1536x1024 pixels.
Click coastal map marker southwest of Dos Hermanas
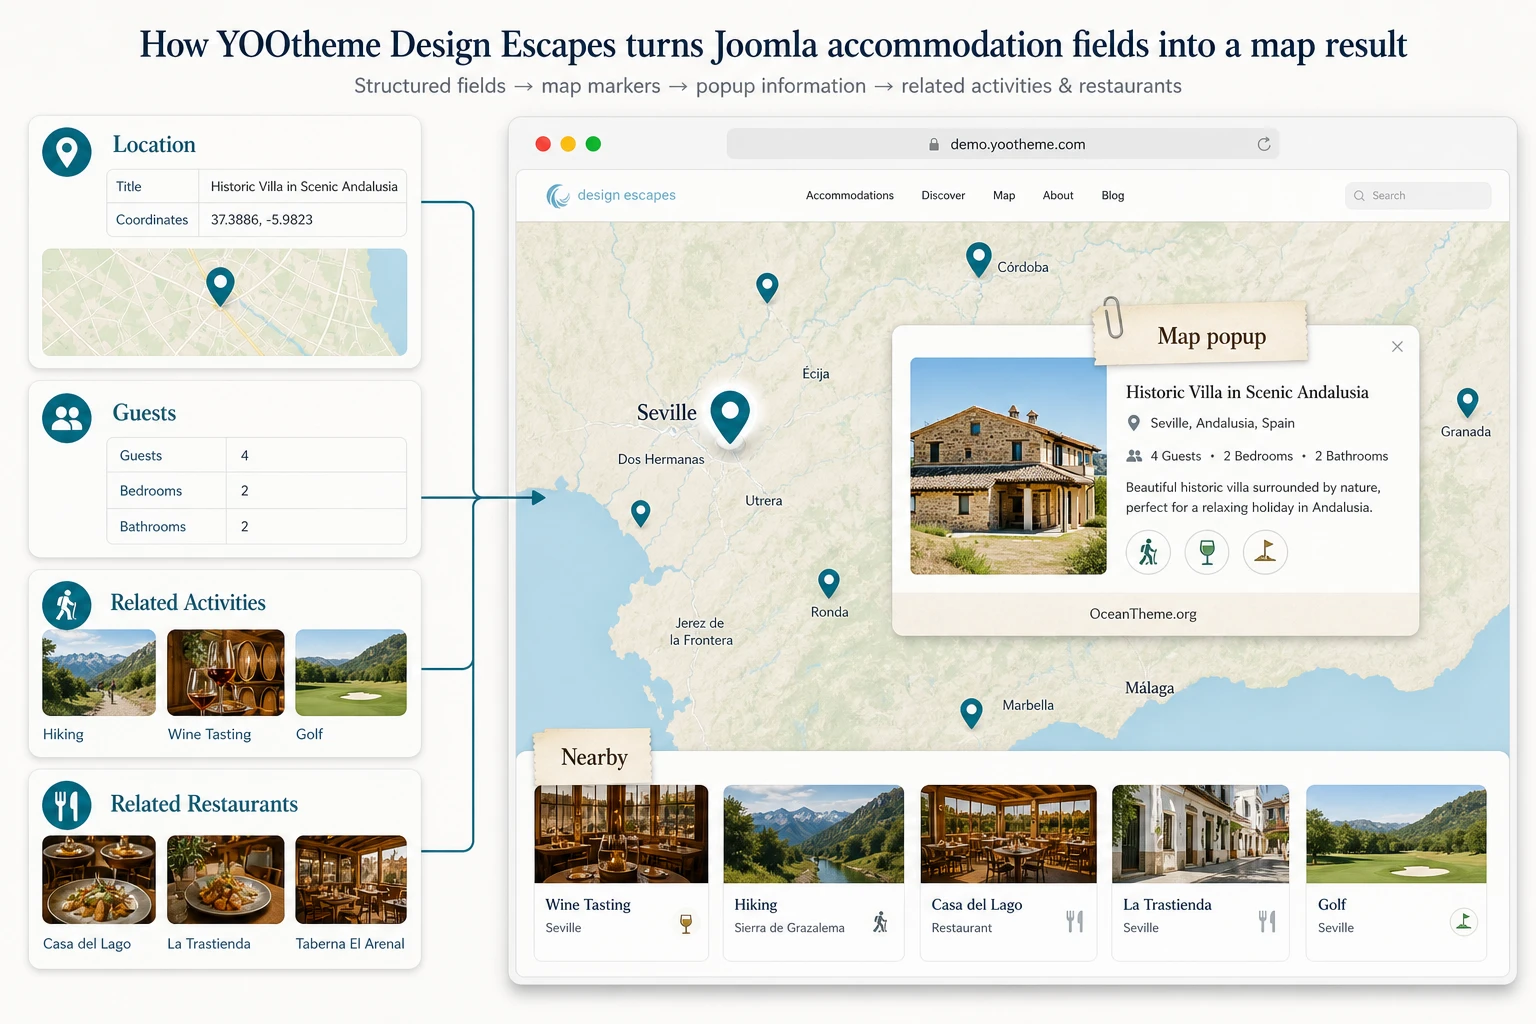pyautogui.click(x=641, y=513)
